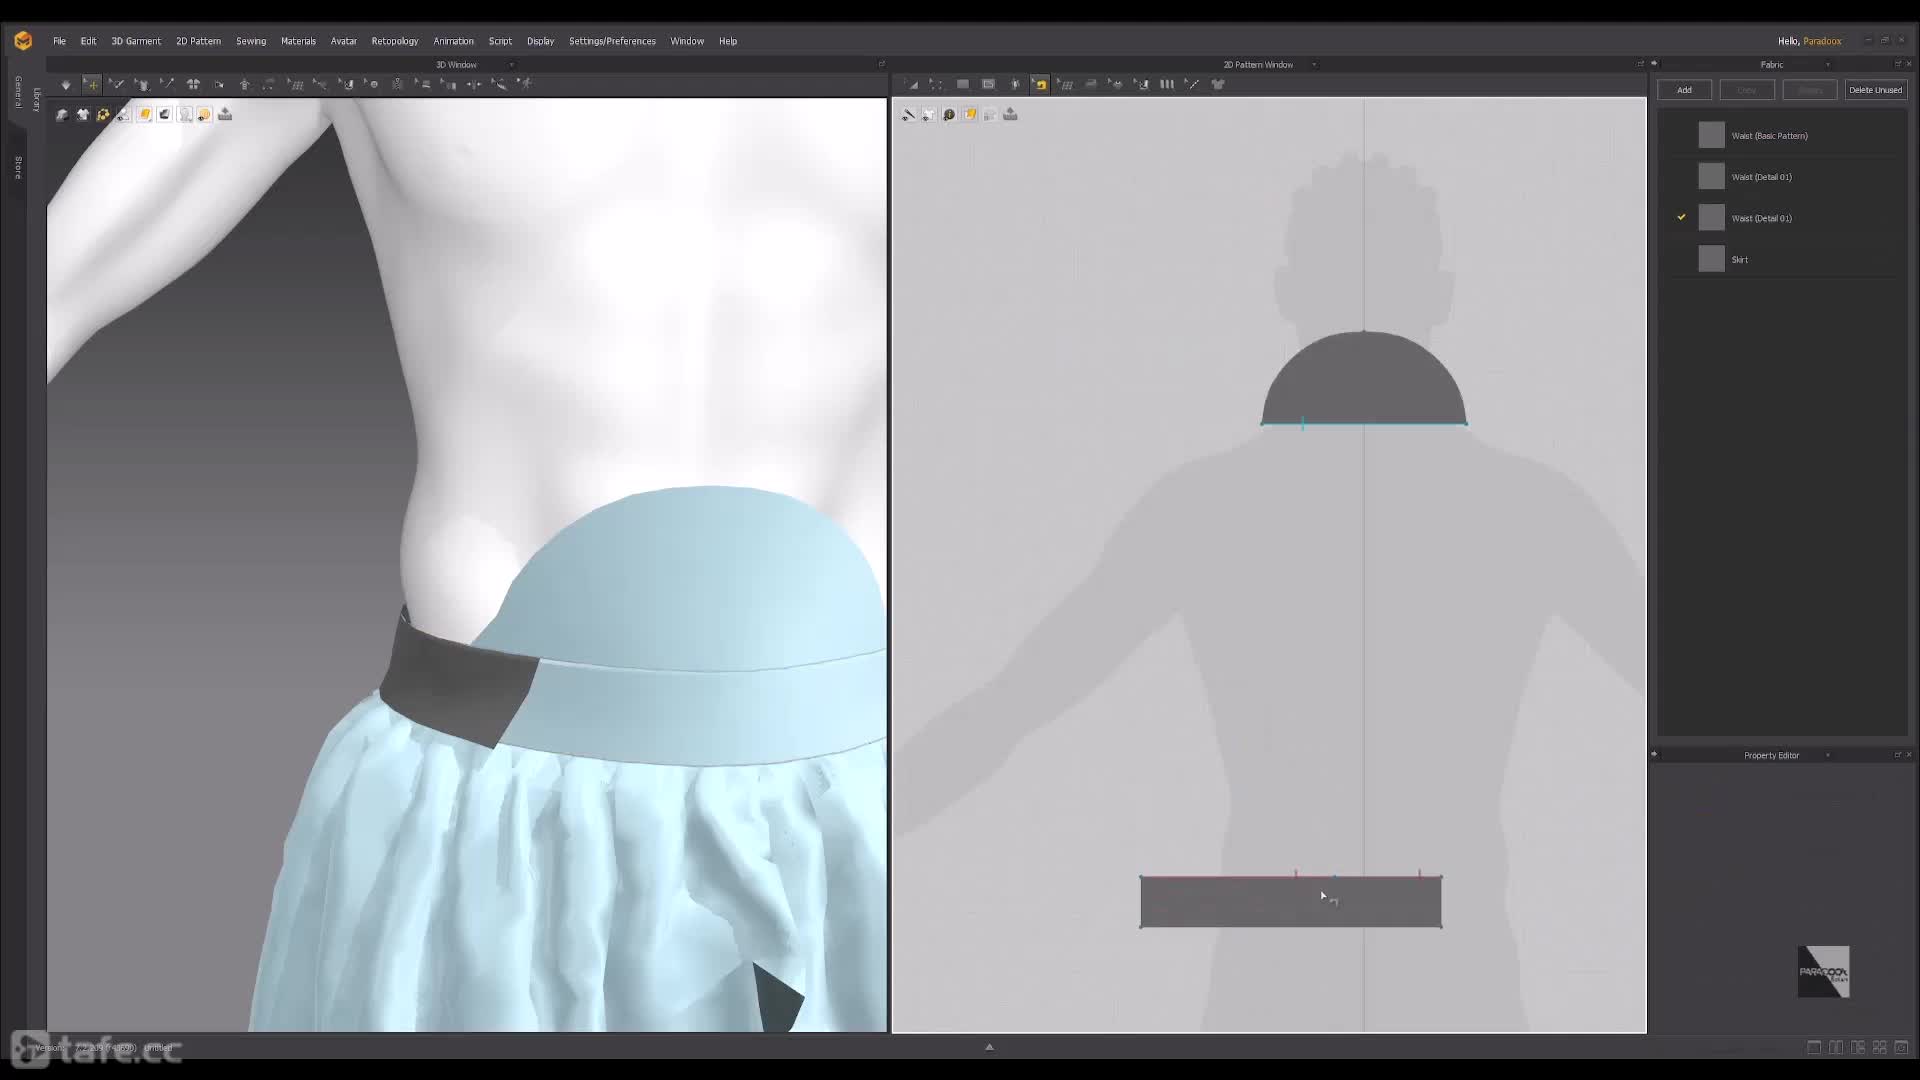The image size is (1920, 1080).
Task: Click the standing-avatar figure icon in 3D toolbar
Action: pos(245,85)
